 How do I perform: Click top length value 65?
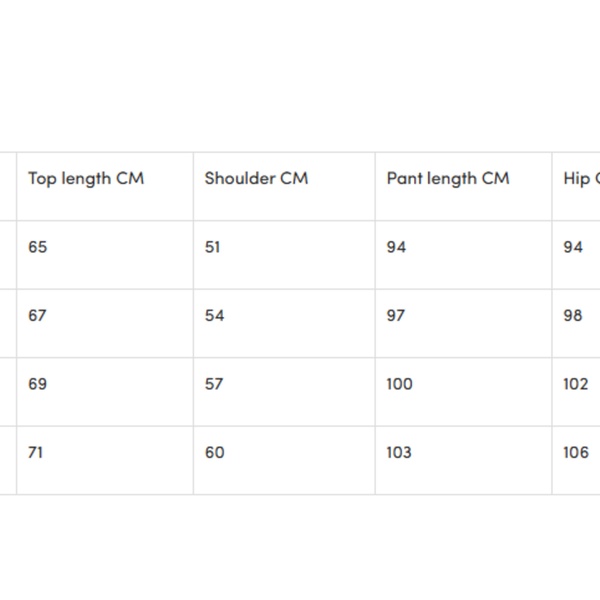click(x=38, y=247)
